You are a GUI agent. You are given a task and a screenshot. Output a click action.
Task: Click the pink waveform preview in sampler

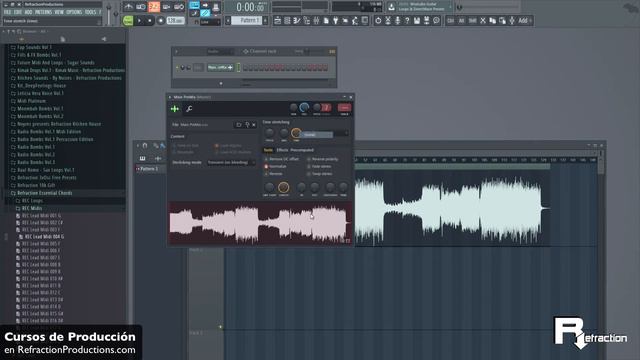[260, 223]
